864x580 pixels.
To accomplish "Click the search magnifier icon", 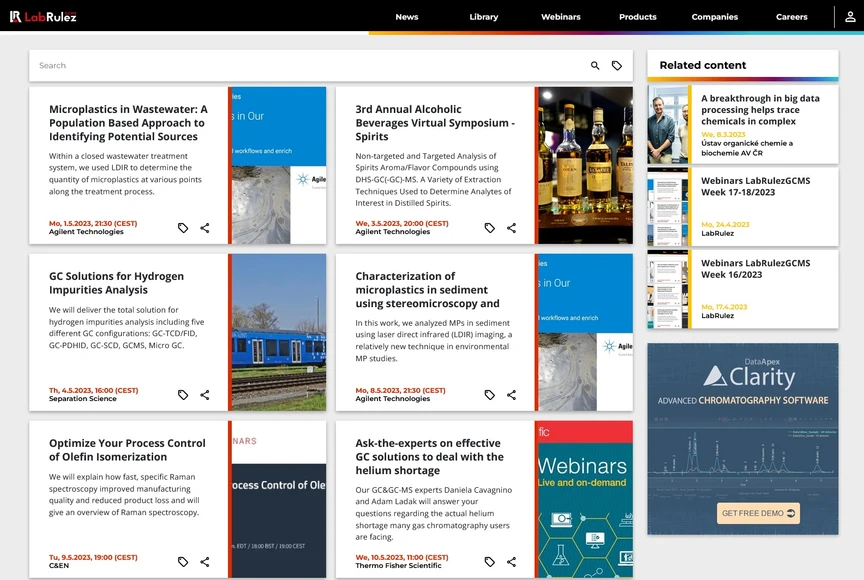I will (x=595, y=66).
